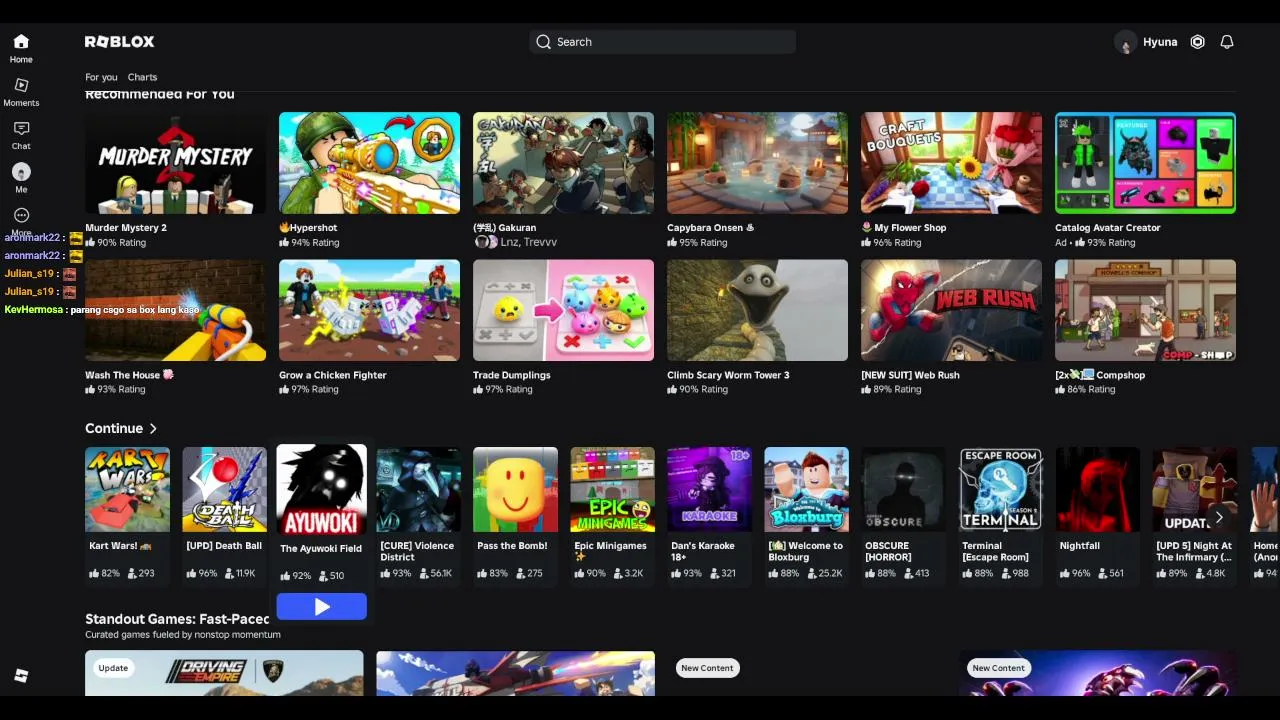The image size is (1280, 720).
Task: Click KevHermosa chat message overlay
Action: point(102,310)
